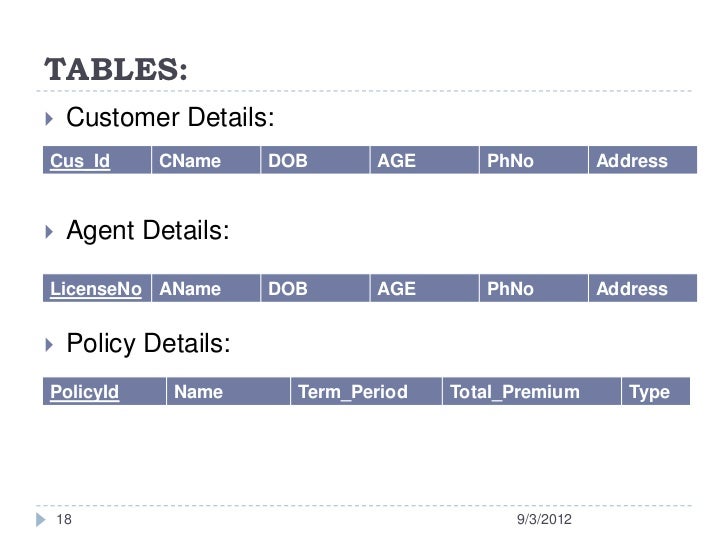Image resolution: width=728 pixels, height=546 pixels.
Task: Click the footer triangle next to page 18
Action: (41, 520)
